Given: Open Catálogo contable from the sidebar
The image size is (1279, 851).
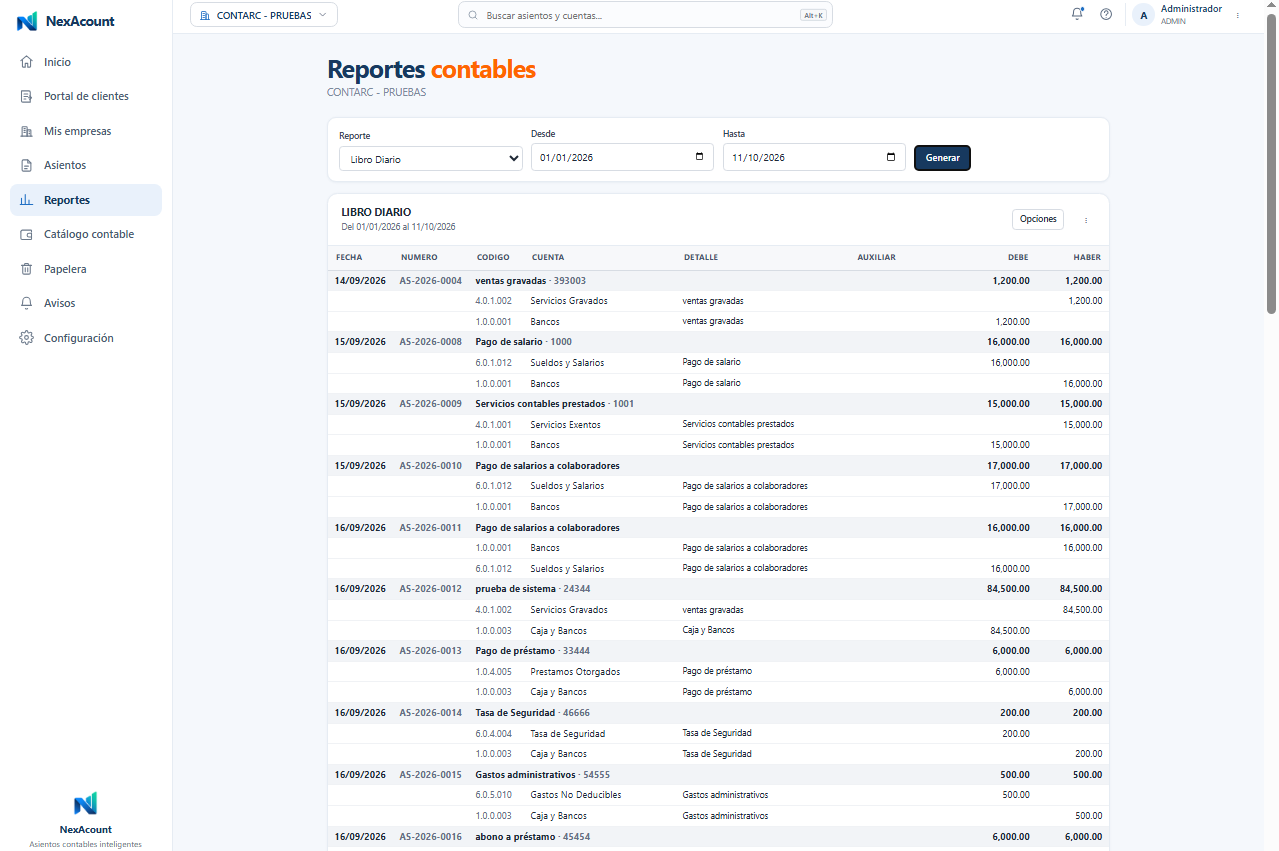Looking at the screenshot, I should click(x=86, y=234).
